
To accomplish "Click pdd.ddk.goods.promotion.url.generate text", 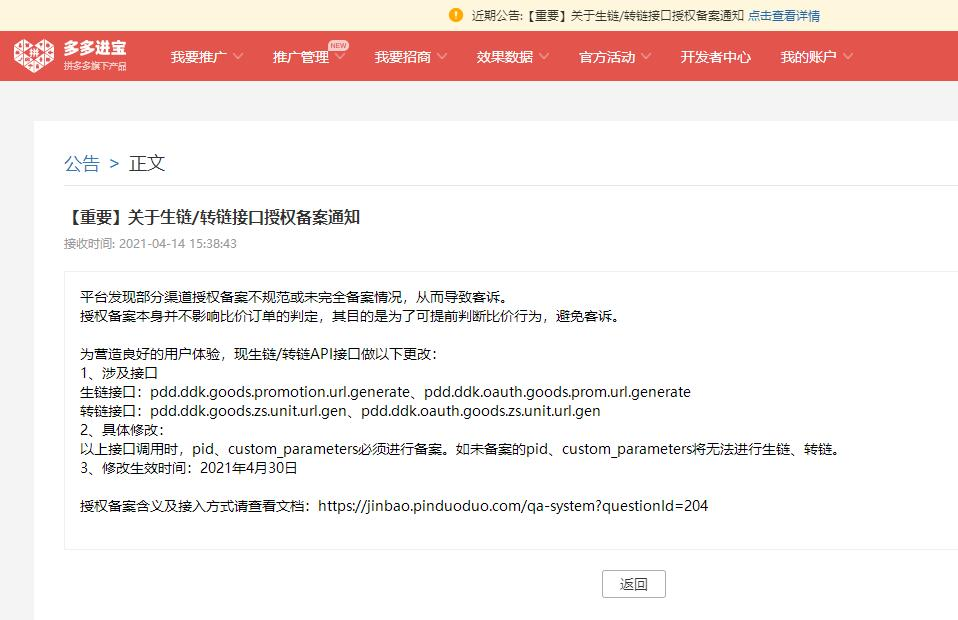I will [280, 392].
